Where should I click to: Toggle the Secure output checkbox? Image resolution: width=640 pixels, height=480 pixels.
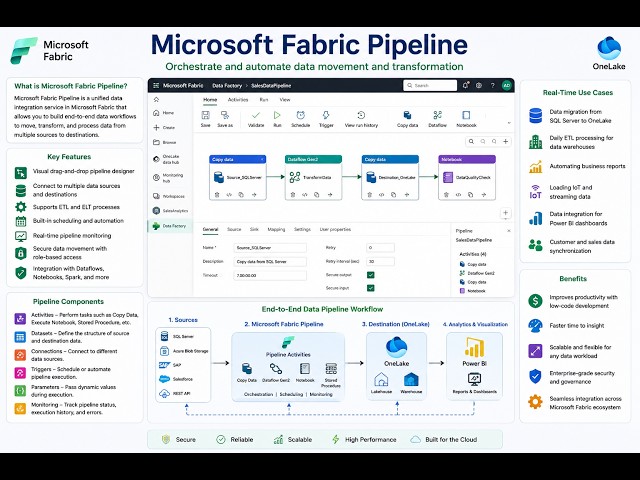tap(371, 275)
